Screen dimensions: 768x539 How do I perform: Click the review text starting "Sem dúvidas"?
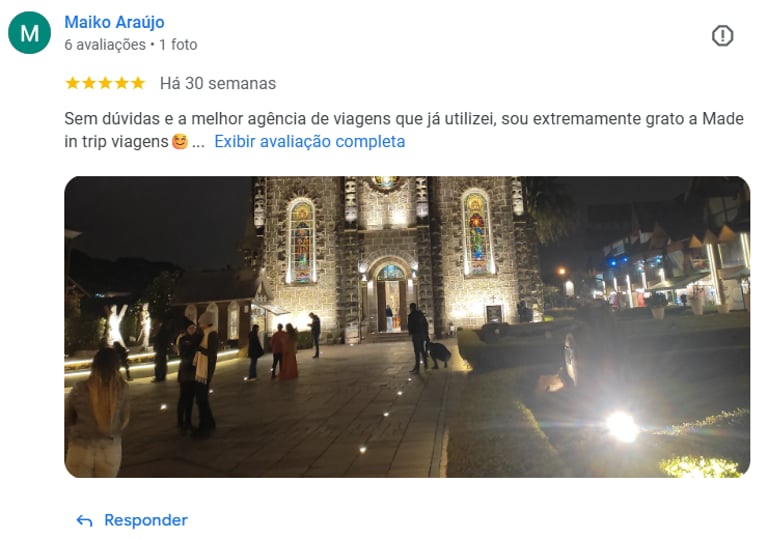click(404, 130)
